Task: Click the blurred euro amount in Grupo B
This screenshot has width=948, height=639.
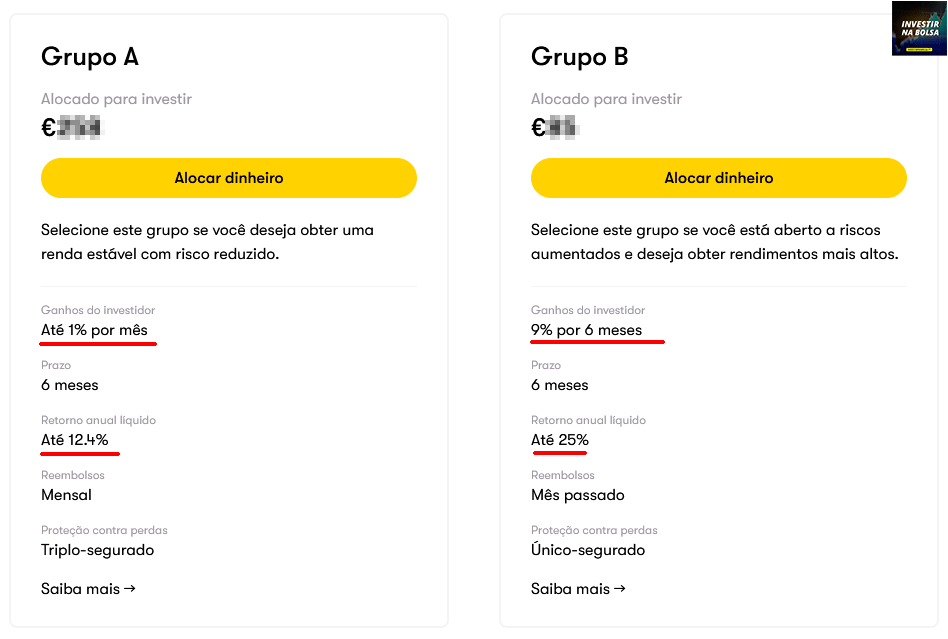Action: [x=556, y=128]
